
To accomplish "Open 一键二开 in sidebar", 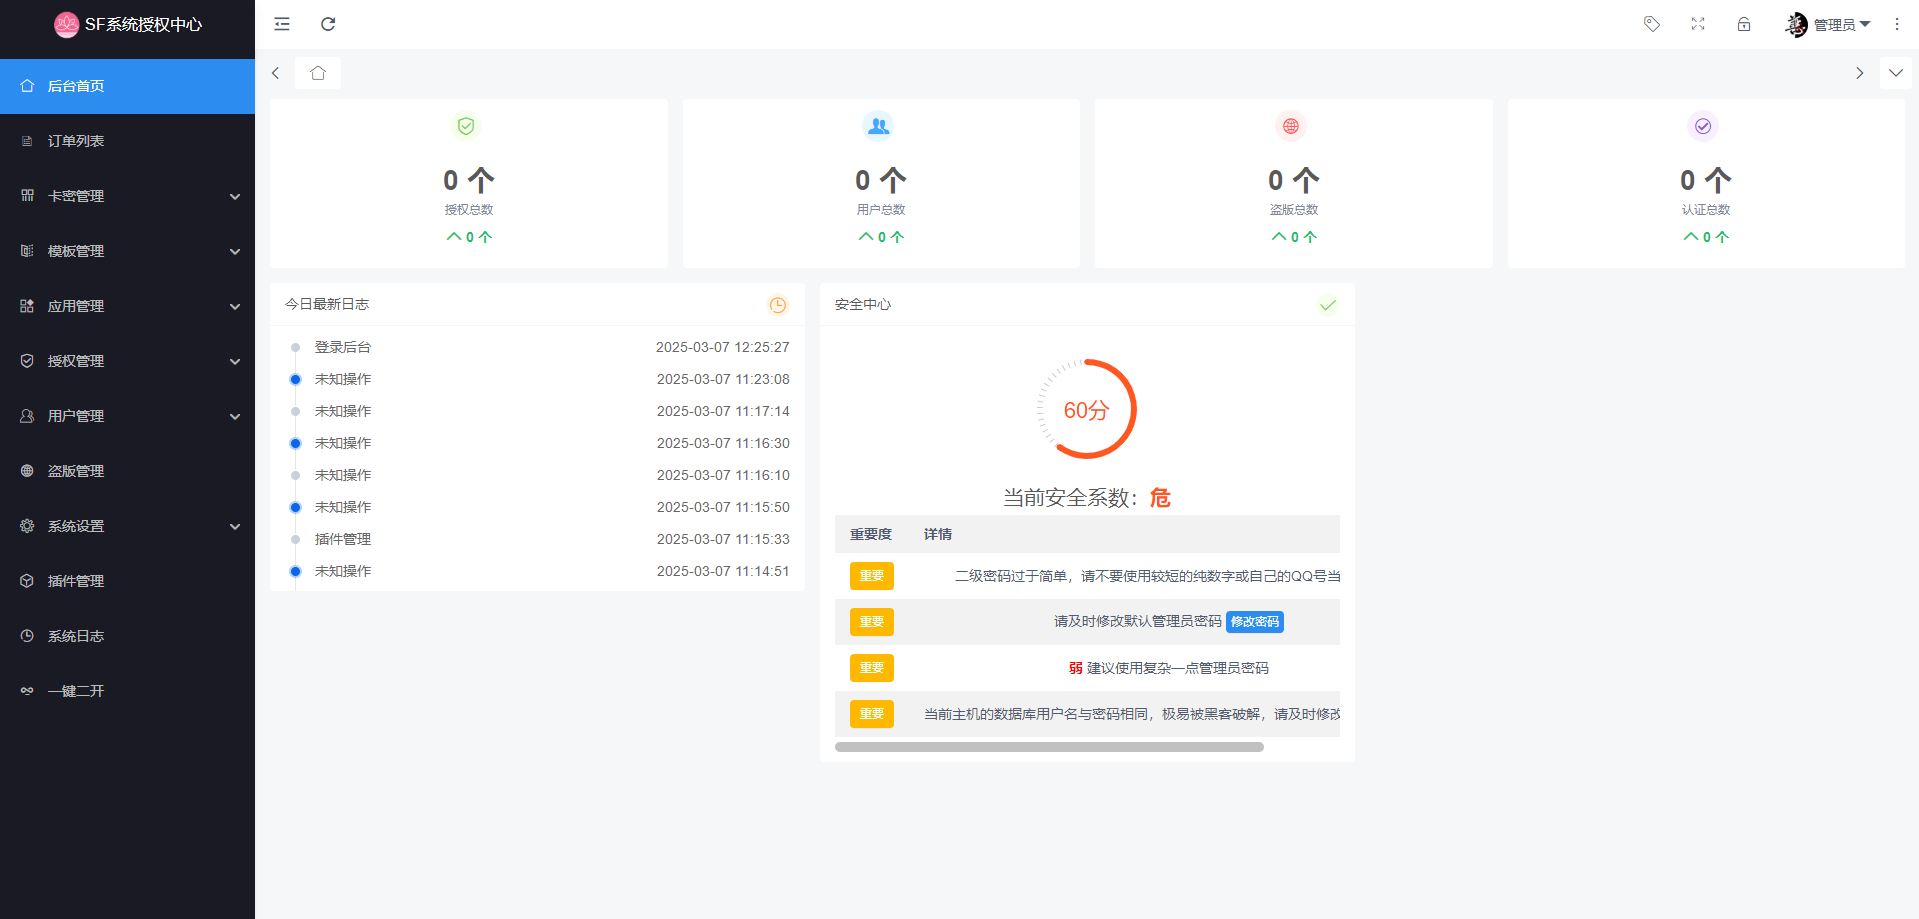I will click(x=127, y=691).
